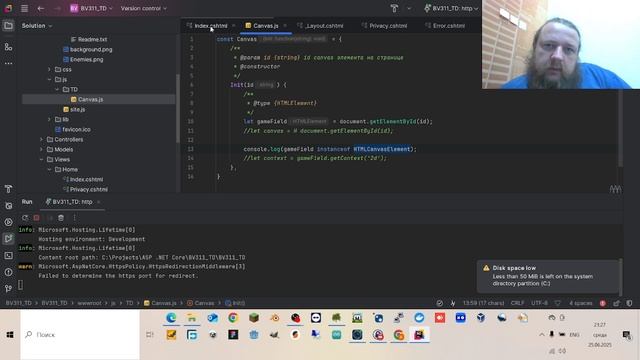Viewport: 640px width, 360px height.
Task: Close the Canvas.js editor tab
Action: coord(285,26)
